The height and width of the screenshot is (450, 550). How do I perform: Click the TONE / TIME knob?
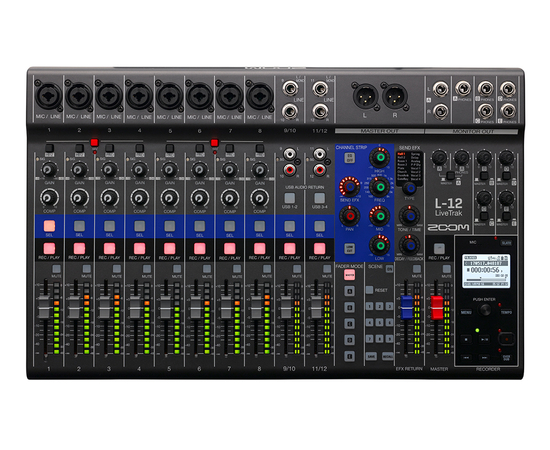[409, 216]
